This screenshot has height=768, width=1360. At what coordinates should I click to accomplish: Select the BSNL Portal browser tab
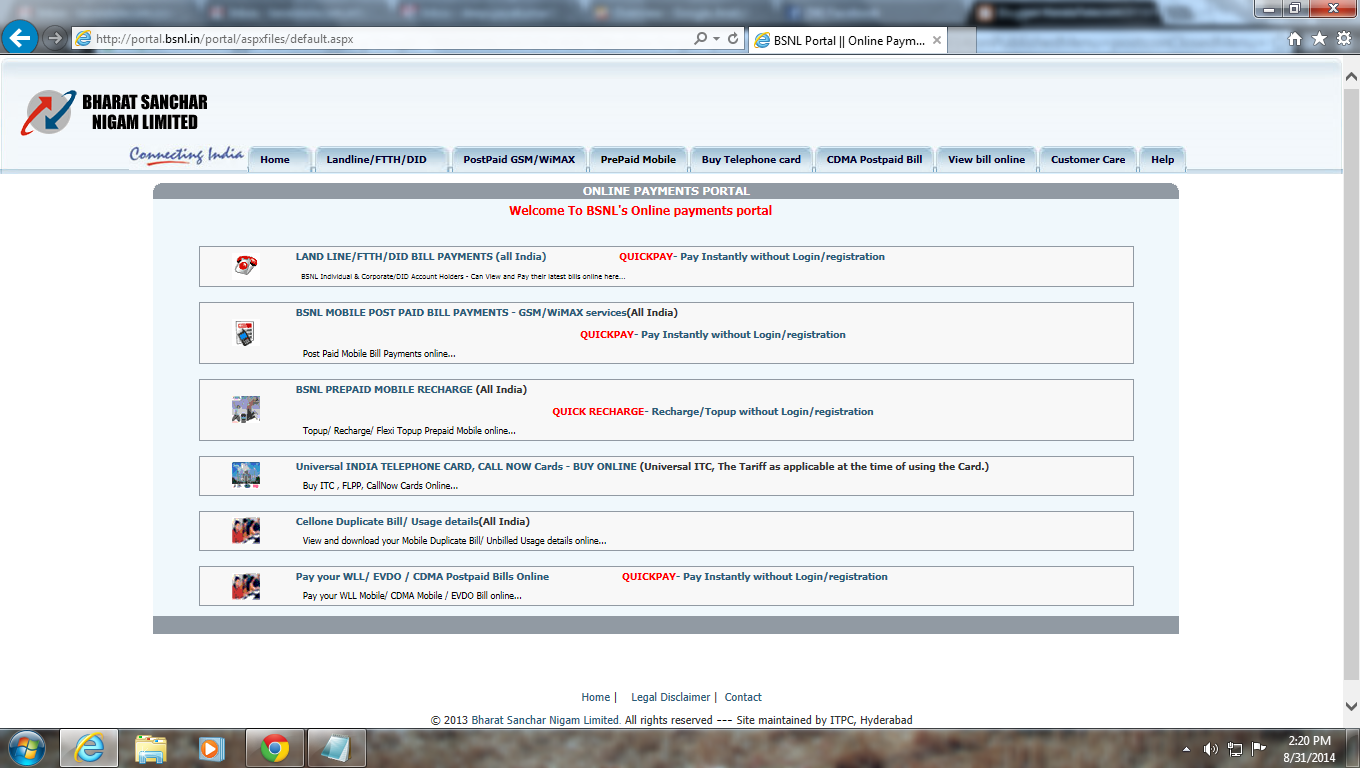coord(848,41)
